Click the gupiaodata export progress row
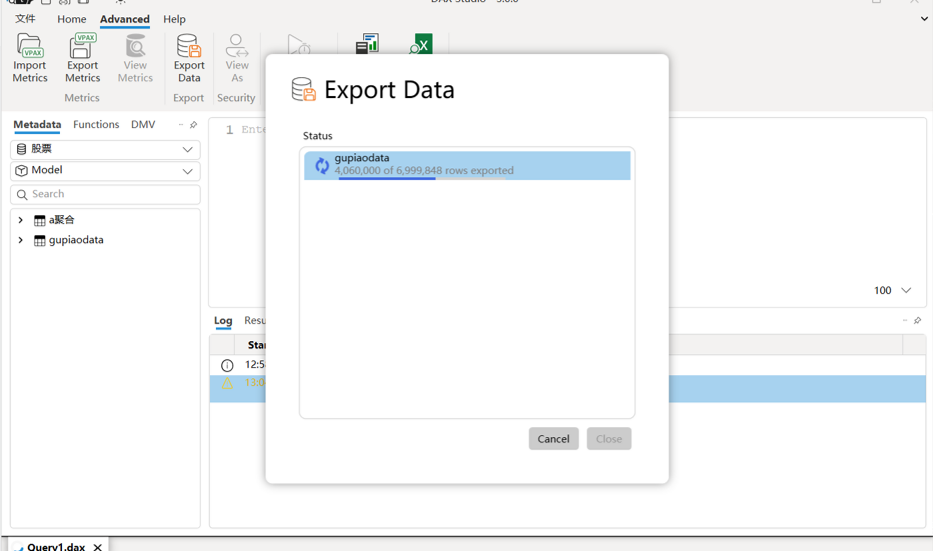 click(x=467, y=165)
